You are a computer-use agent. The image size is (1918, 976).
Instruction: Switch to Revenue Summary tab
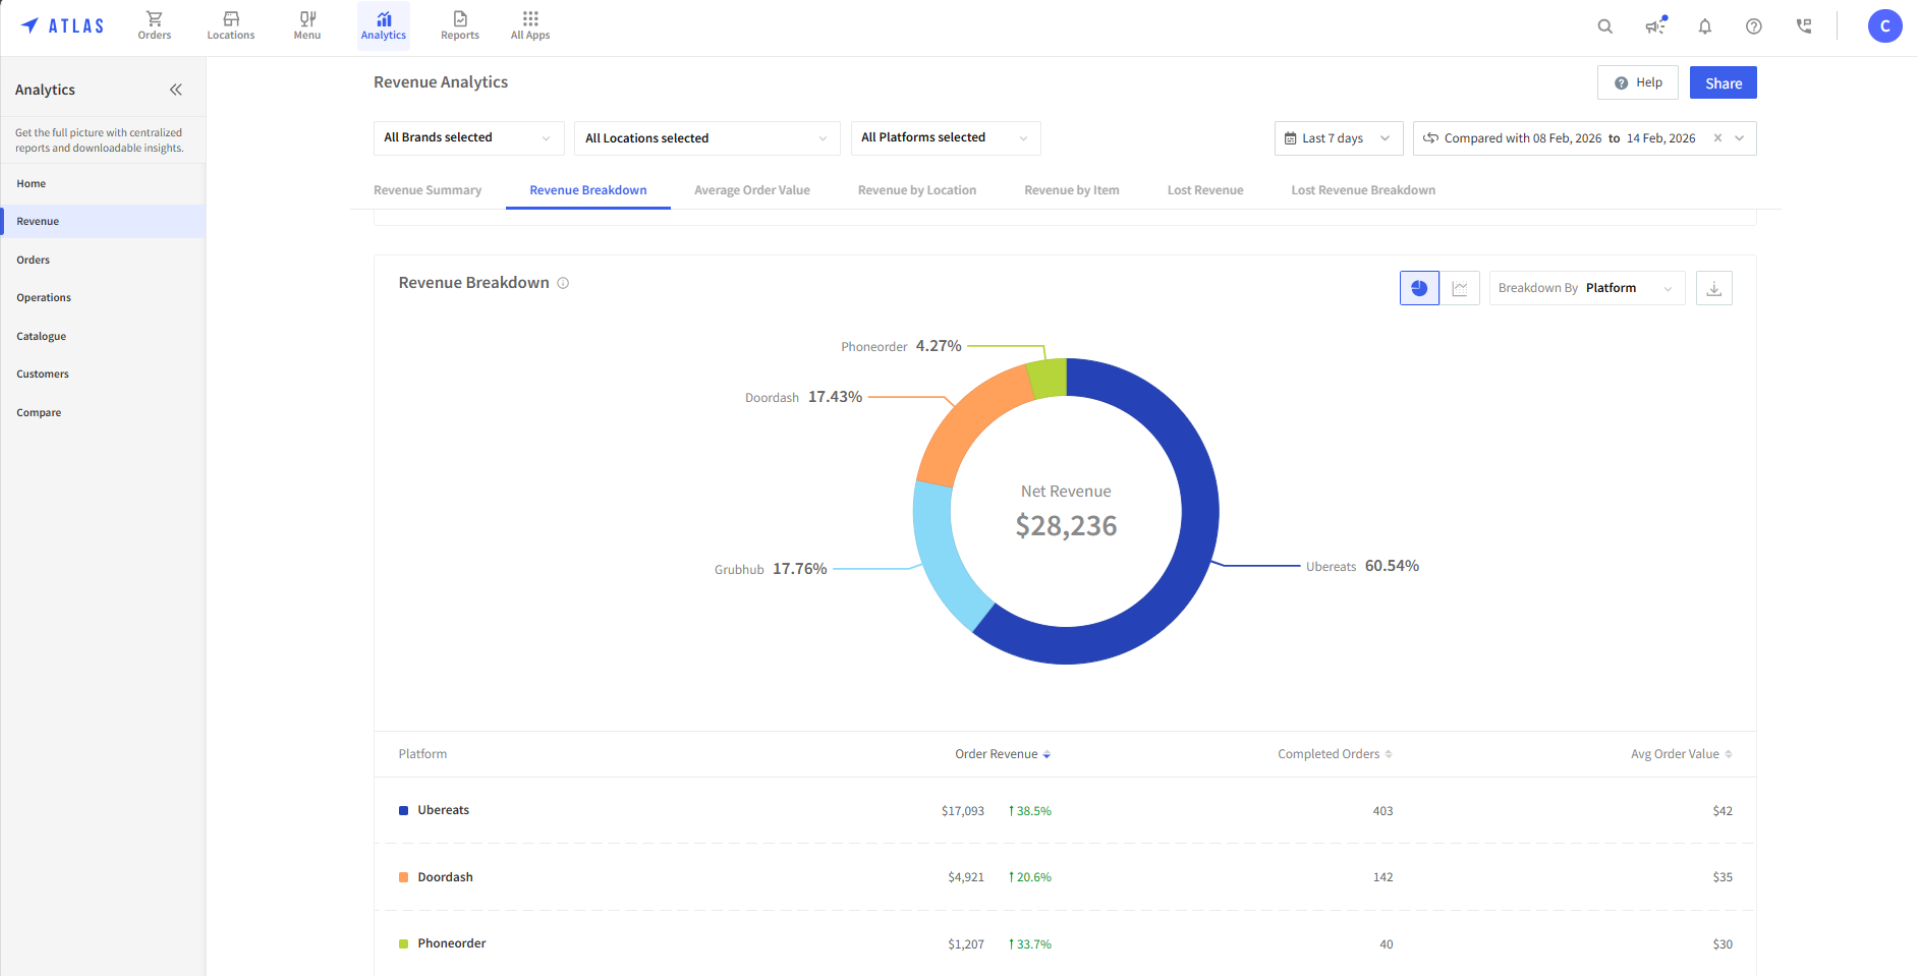427,190
